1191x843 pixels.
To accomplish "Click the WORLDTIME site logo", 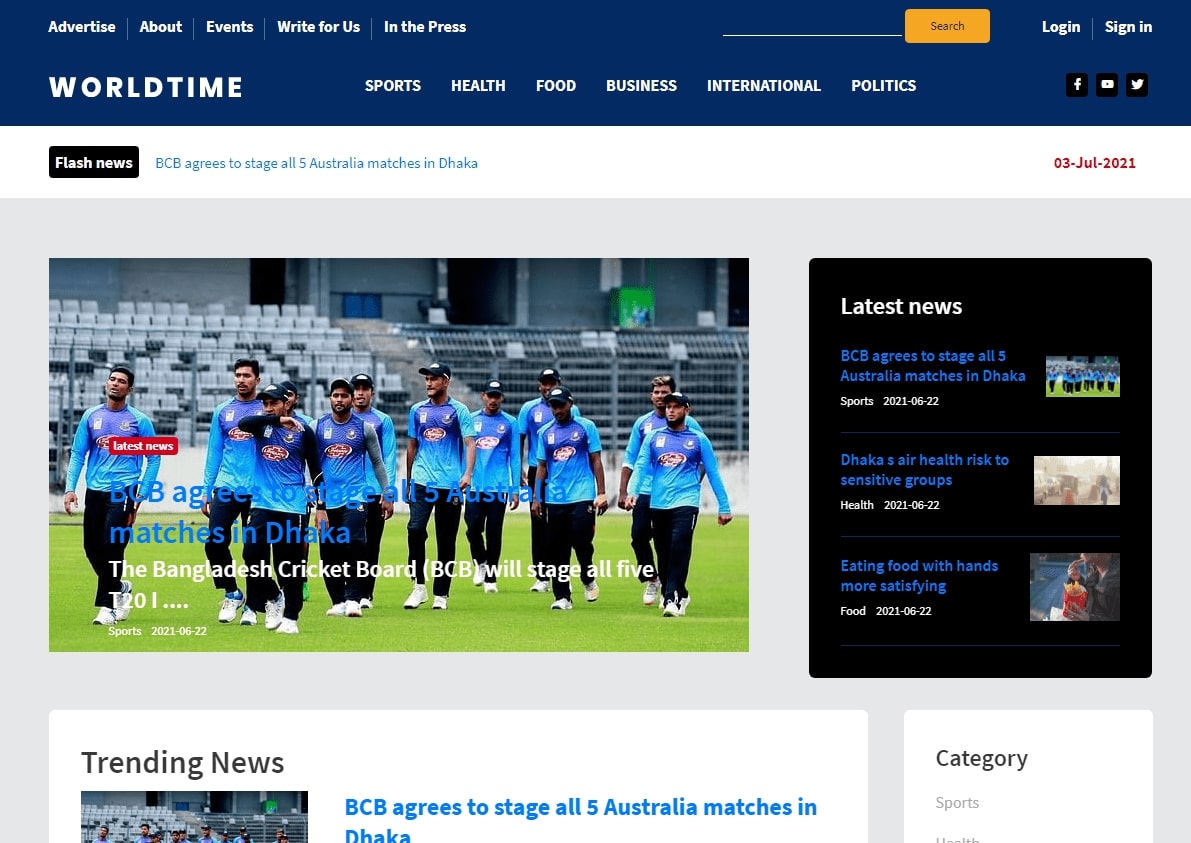I will pyautogui.click(x=145, y=87).
